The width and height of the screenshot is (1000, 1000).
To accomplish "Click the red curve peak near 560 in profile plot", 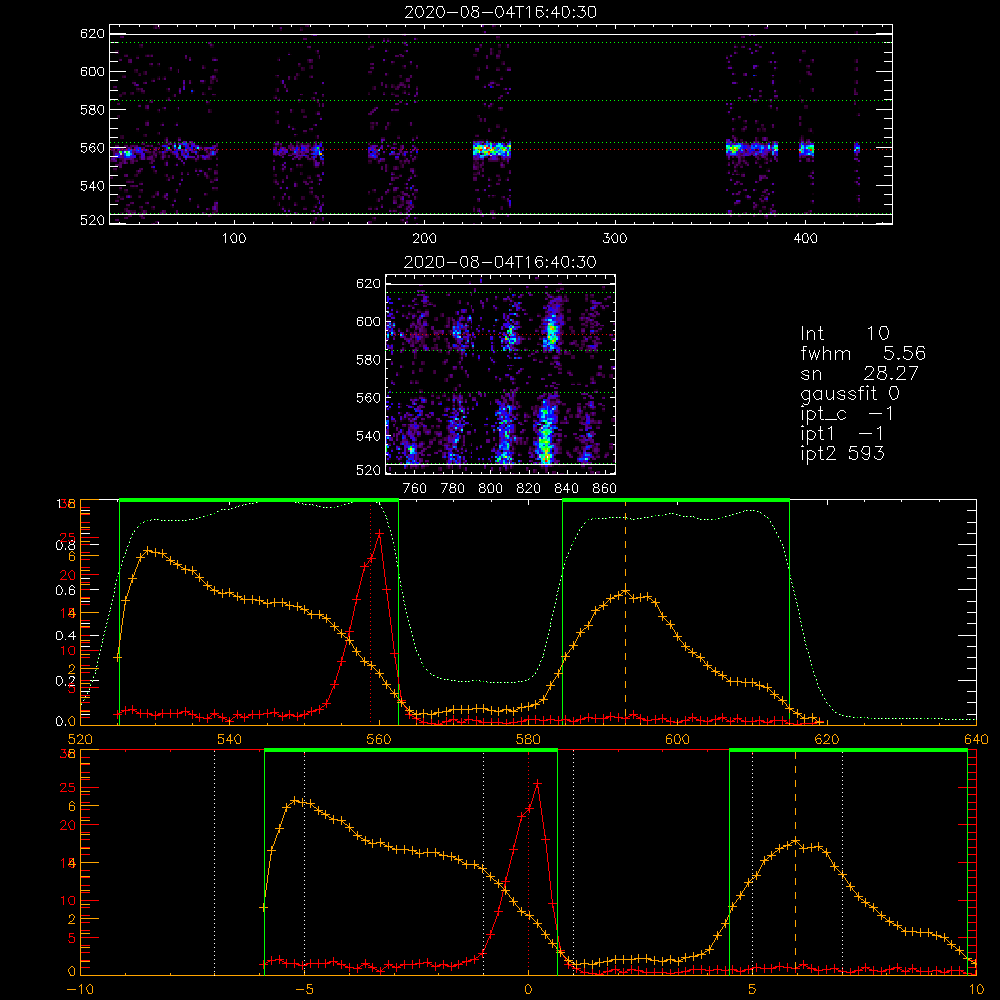I will (x=379, y=533).
